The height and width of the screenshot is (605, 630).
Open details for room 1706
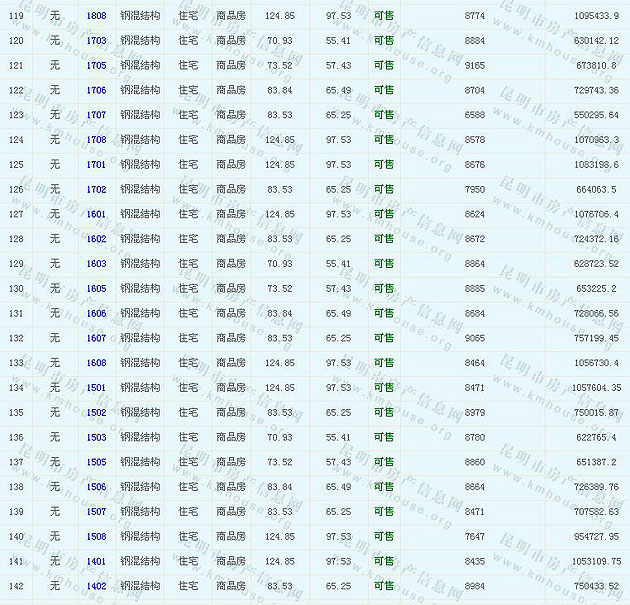point(96,90)
